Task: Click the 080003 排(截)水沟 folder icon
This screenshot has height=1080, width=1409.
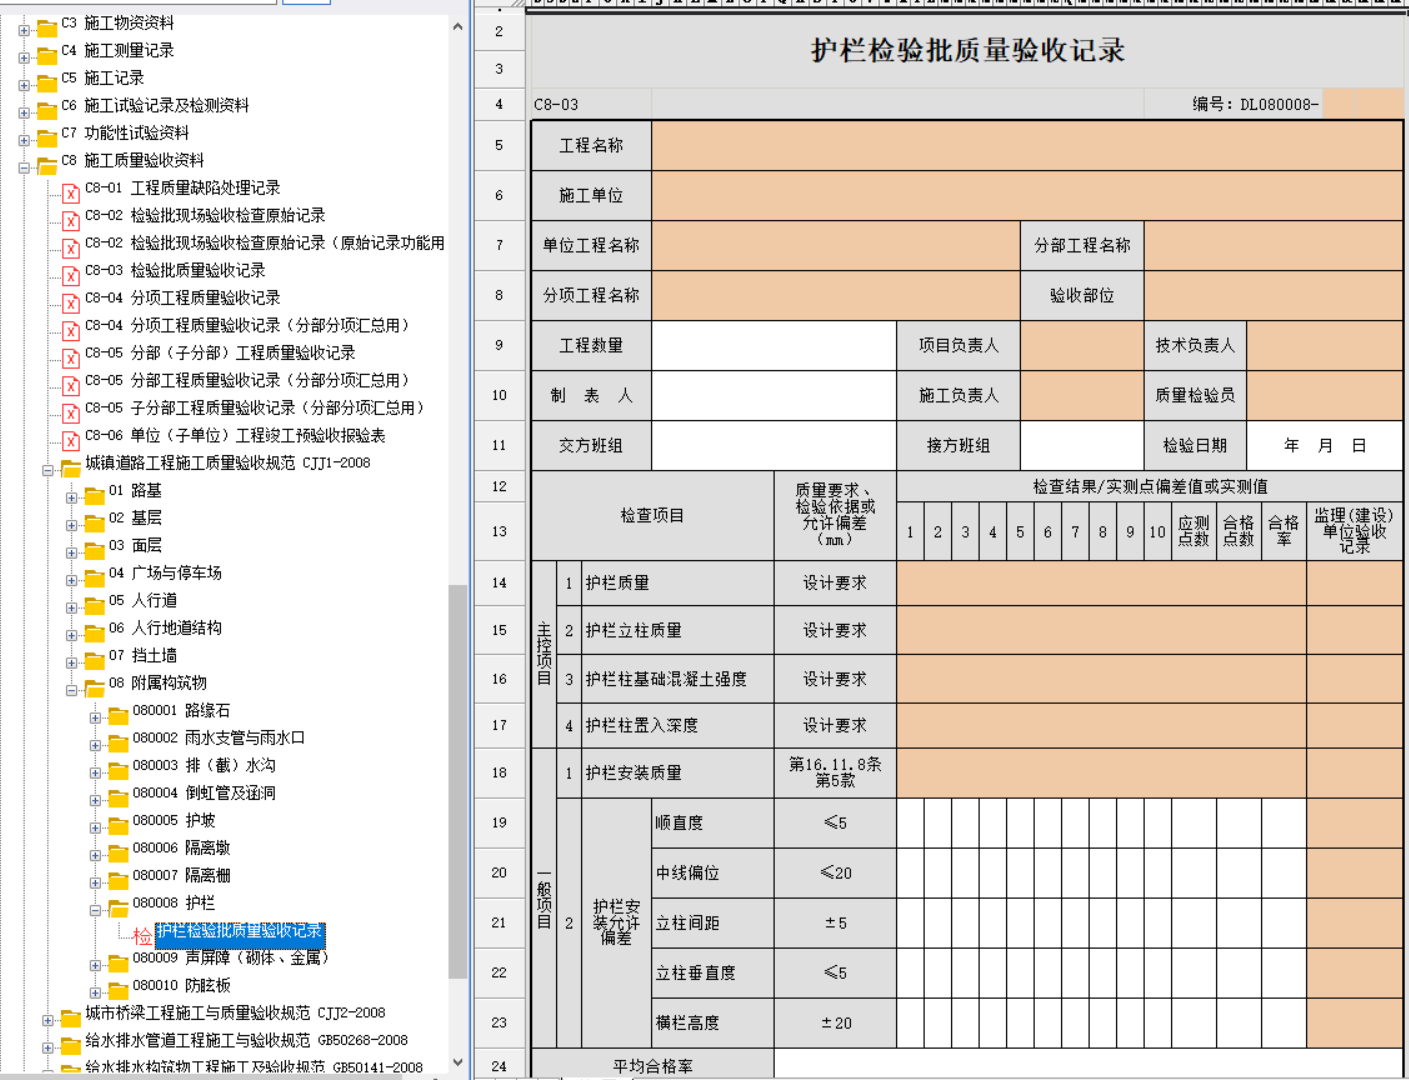Action: pos(118,769)
